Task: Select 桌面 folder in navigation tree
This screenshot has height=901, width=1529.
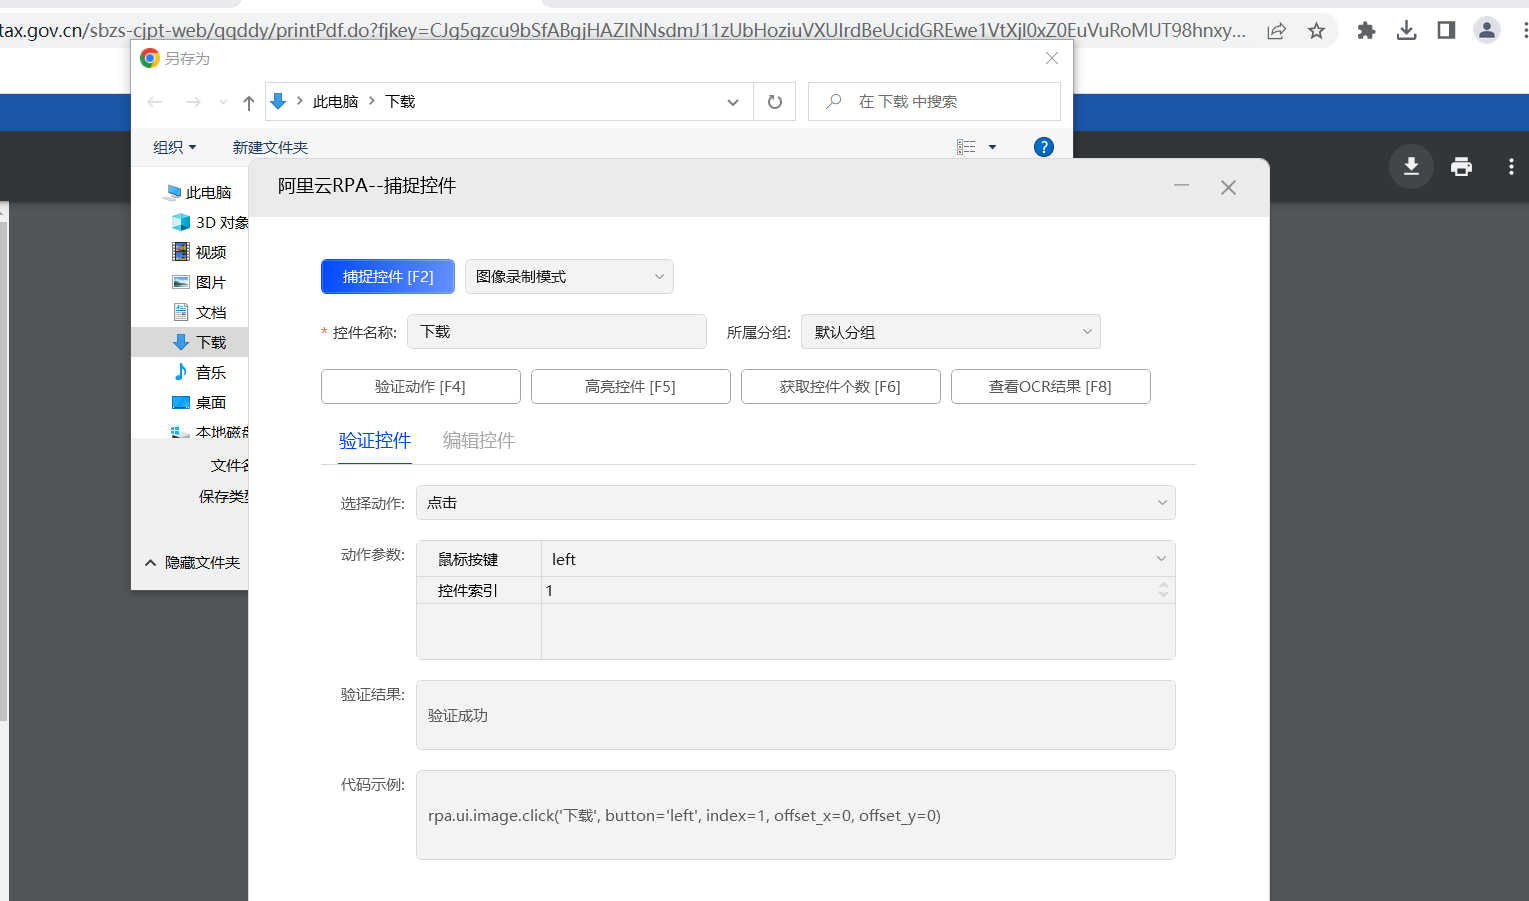Action: [x=200, y=403]
